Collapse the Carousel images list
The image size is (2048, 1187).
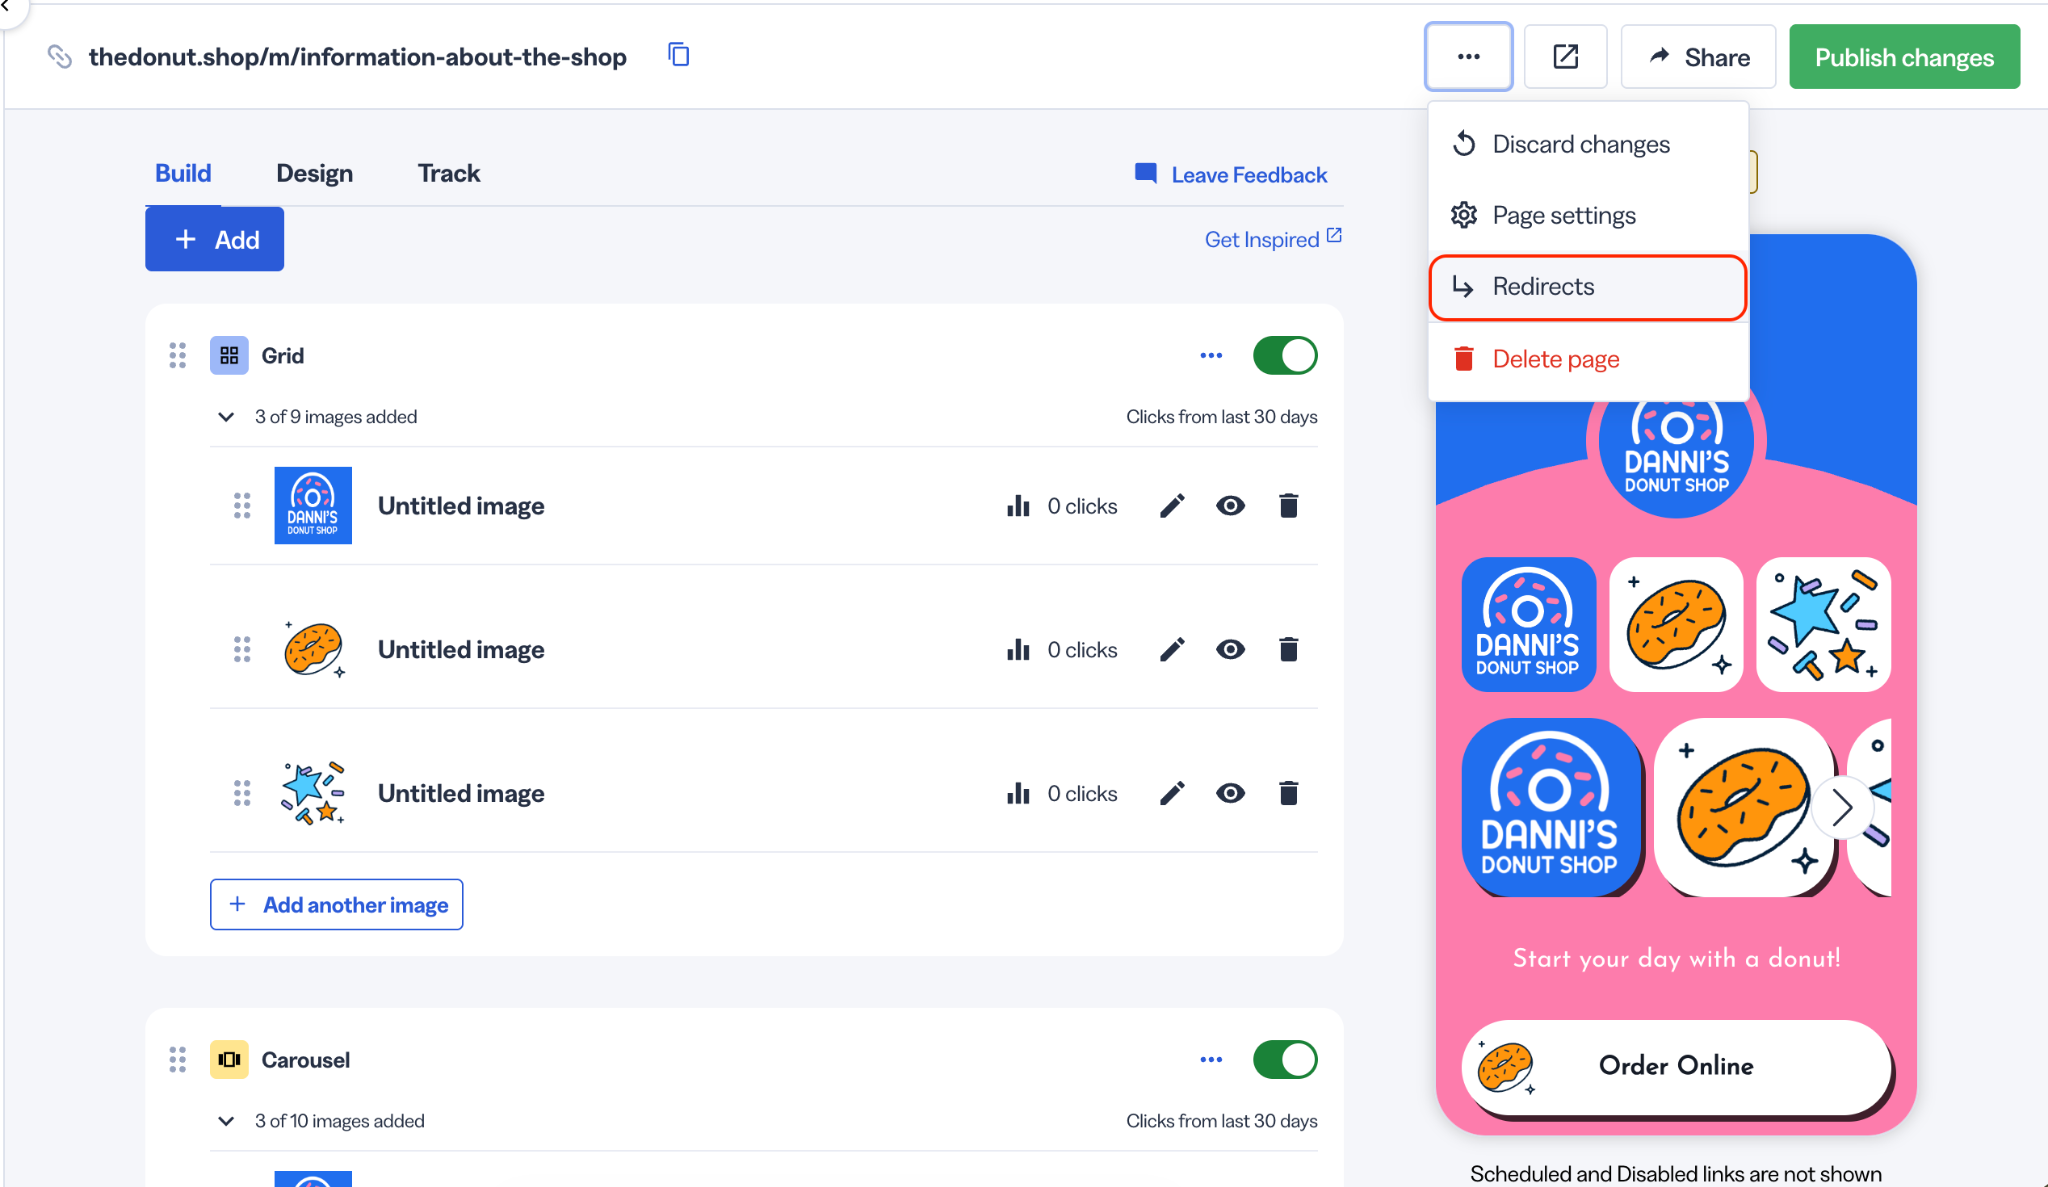(226, 1121)
